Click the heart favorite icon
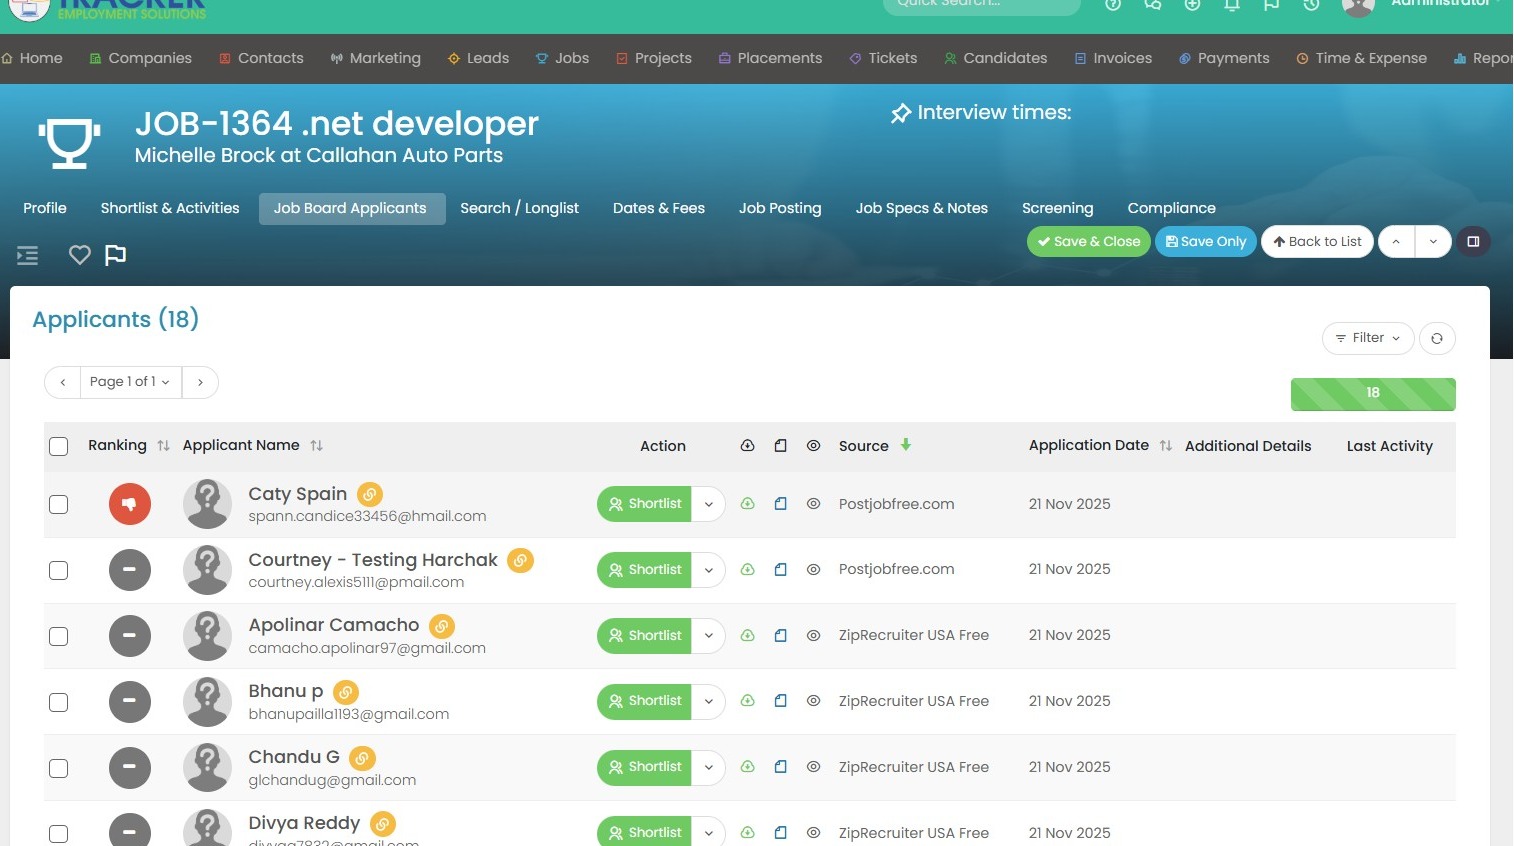 (x=79, y=255)
